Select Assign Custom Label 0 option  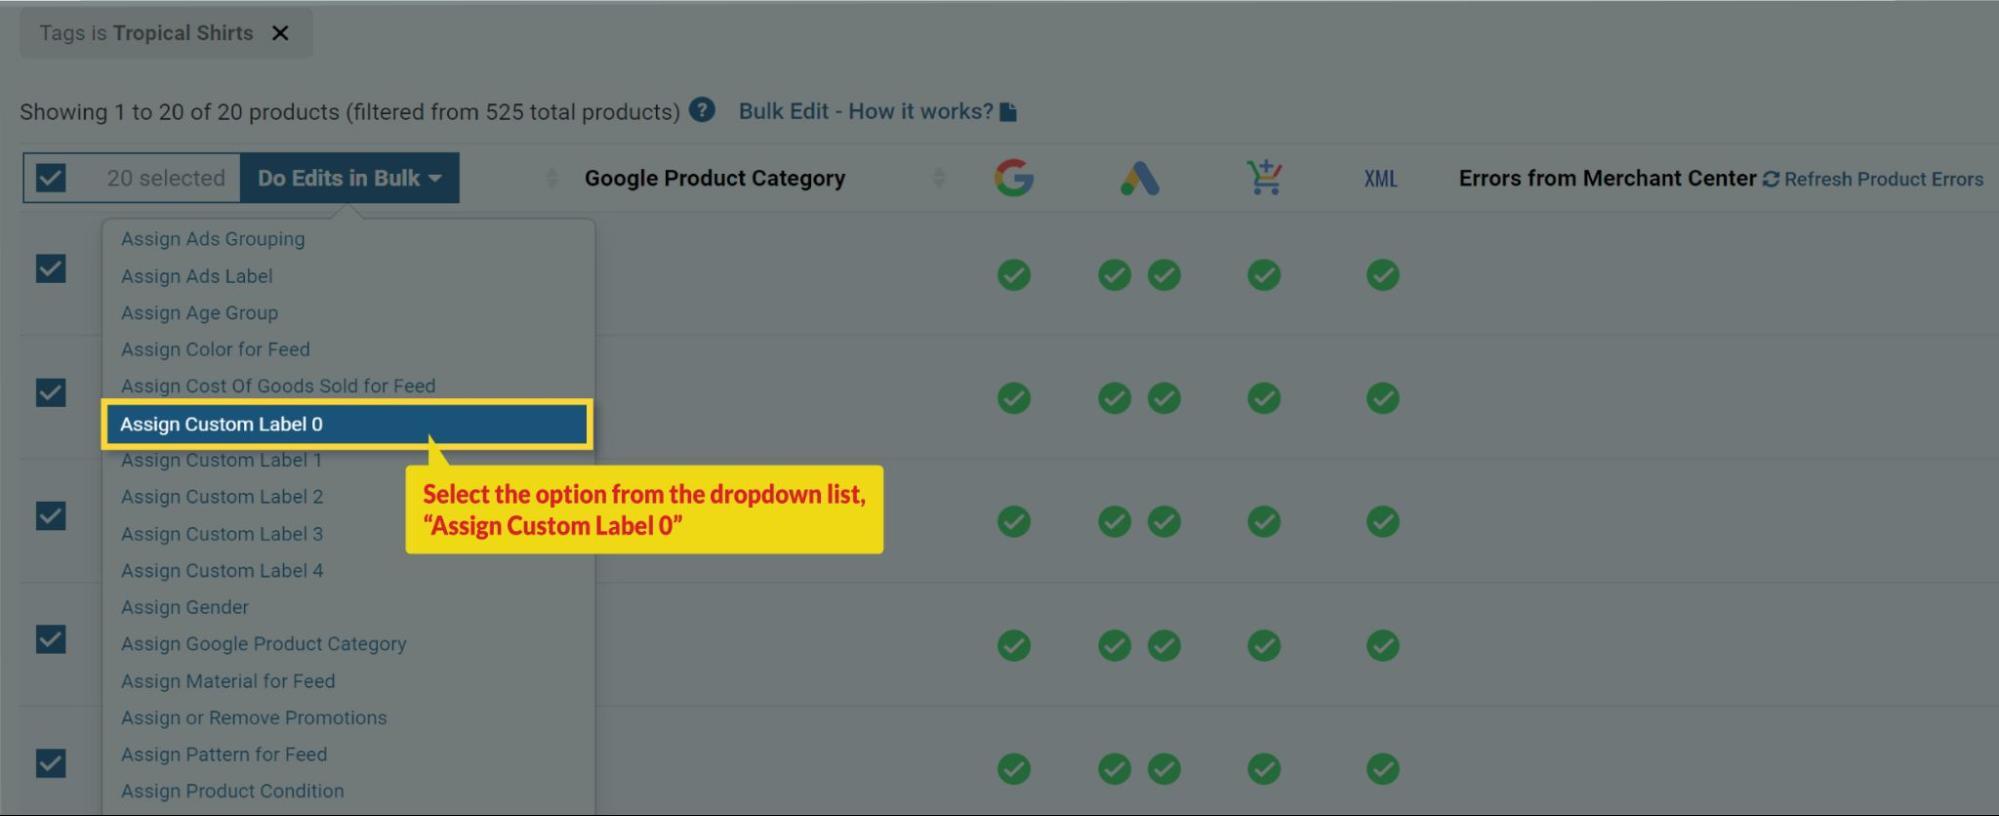(345, 424)
